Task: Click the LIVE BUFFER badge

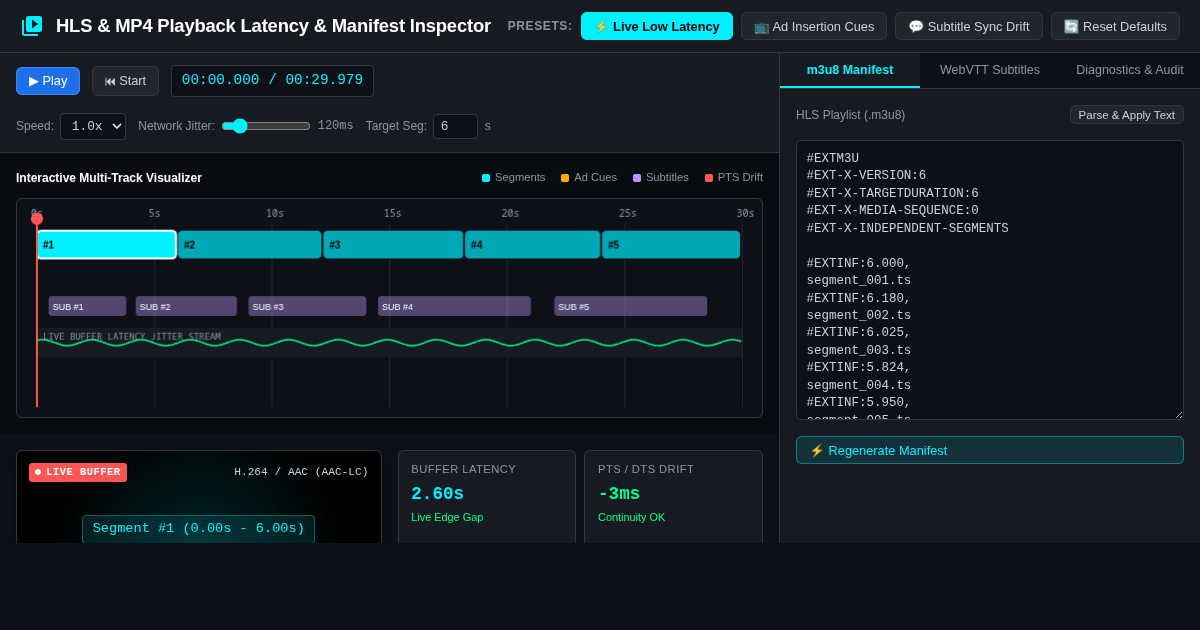Action: point(78,472)
